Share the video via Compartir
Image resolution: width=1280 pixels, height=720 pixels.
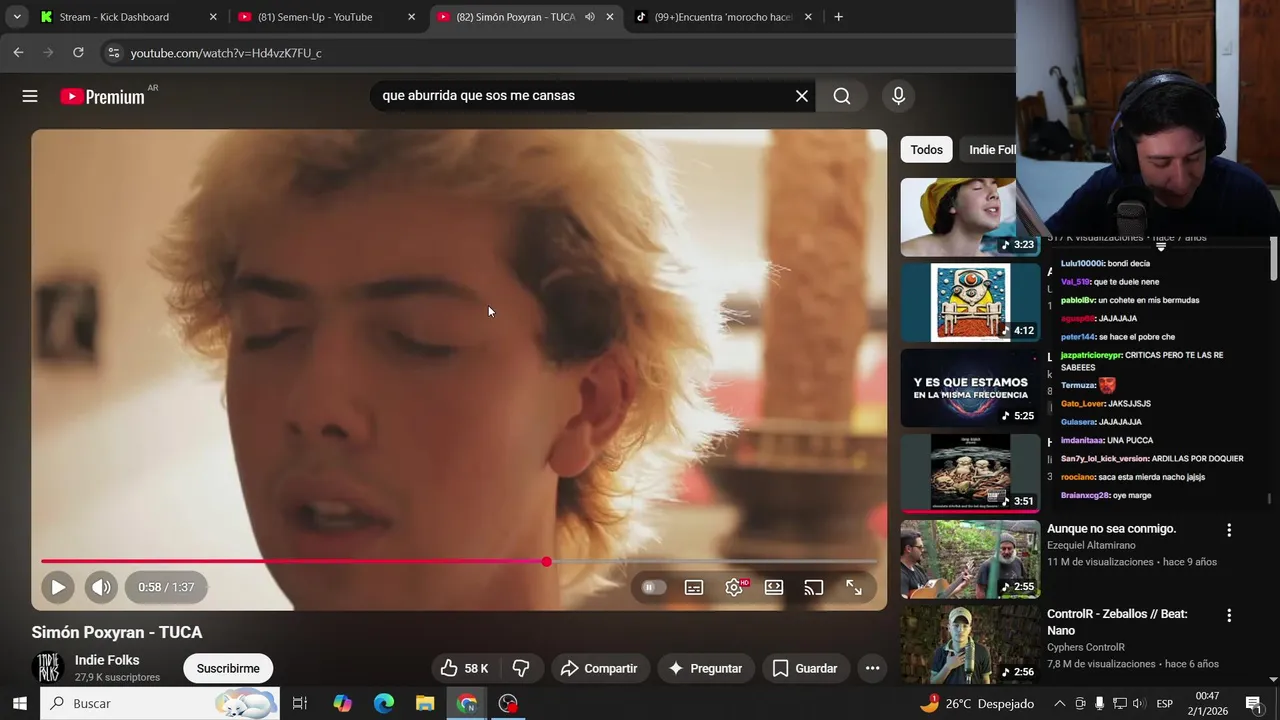(x=599, y=668)
